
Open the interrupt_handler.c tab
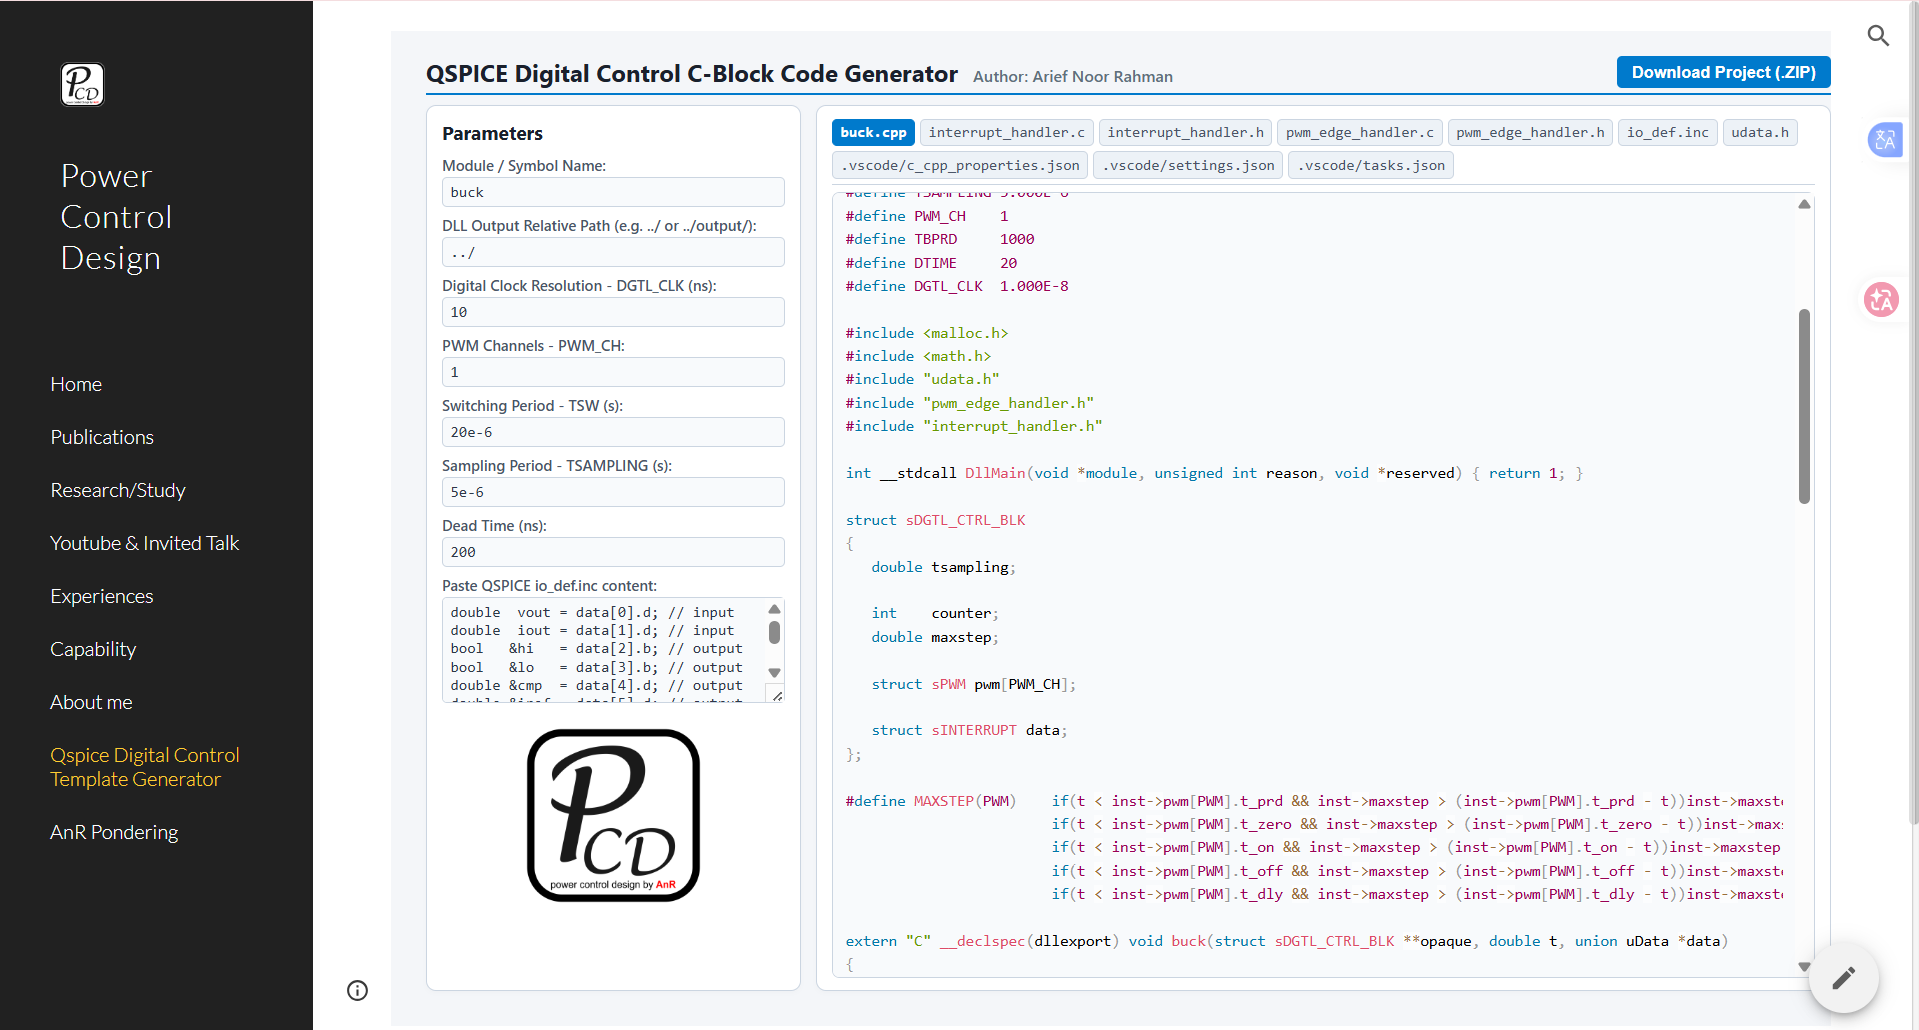[x=1006, y=132]
